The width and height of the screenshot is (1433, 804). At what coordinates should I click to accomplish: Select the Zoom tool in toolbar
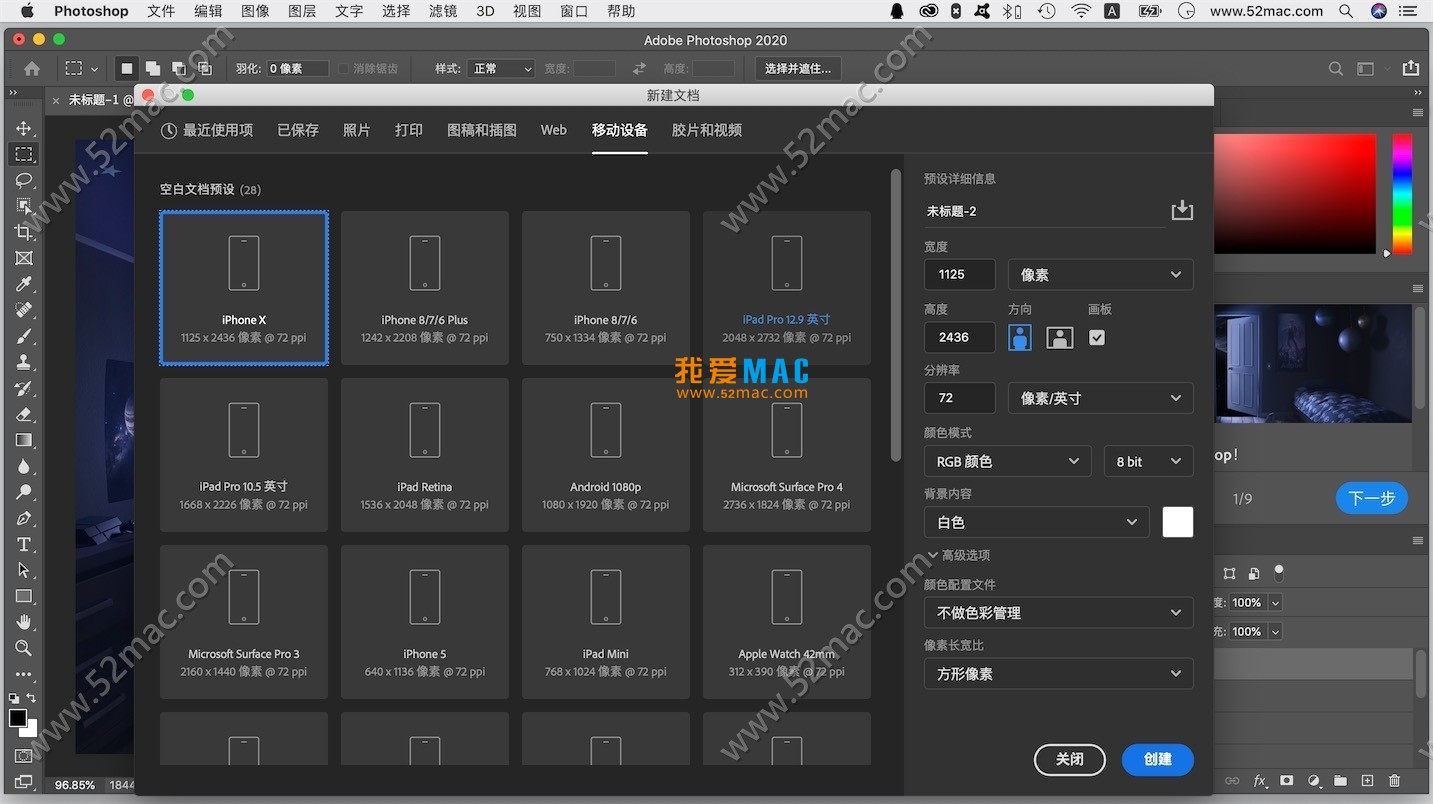tap(24, 648)
